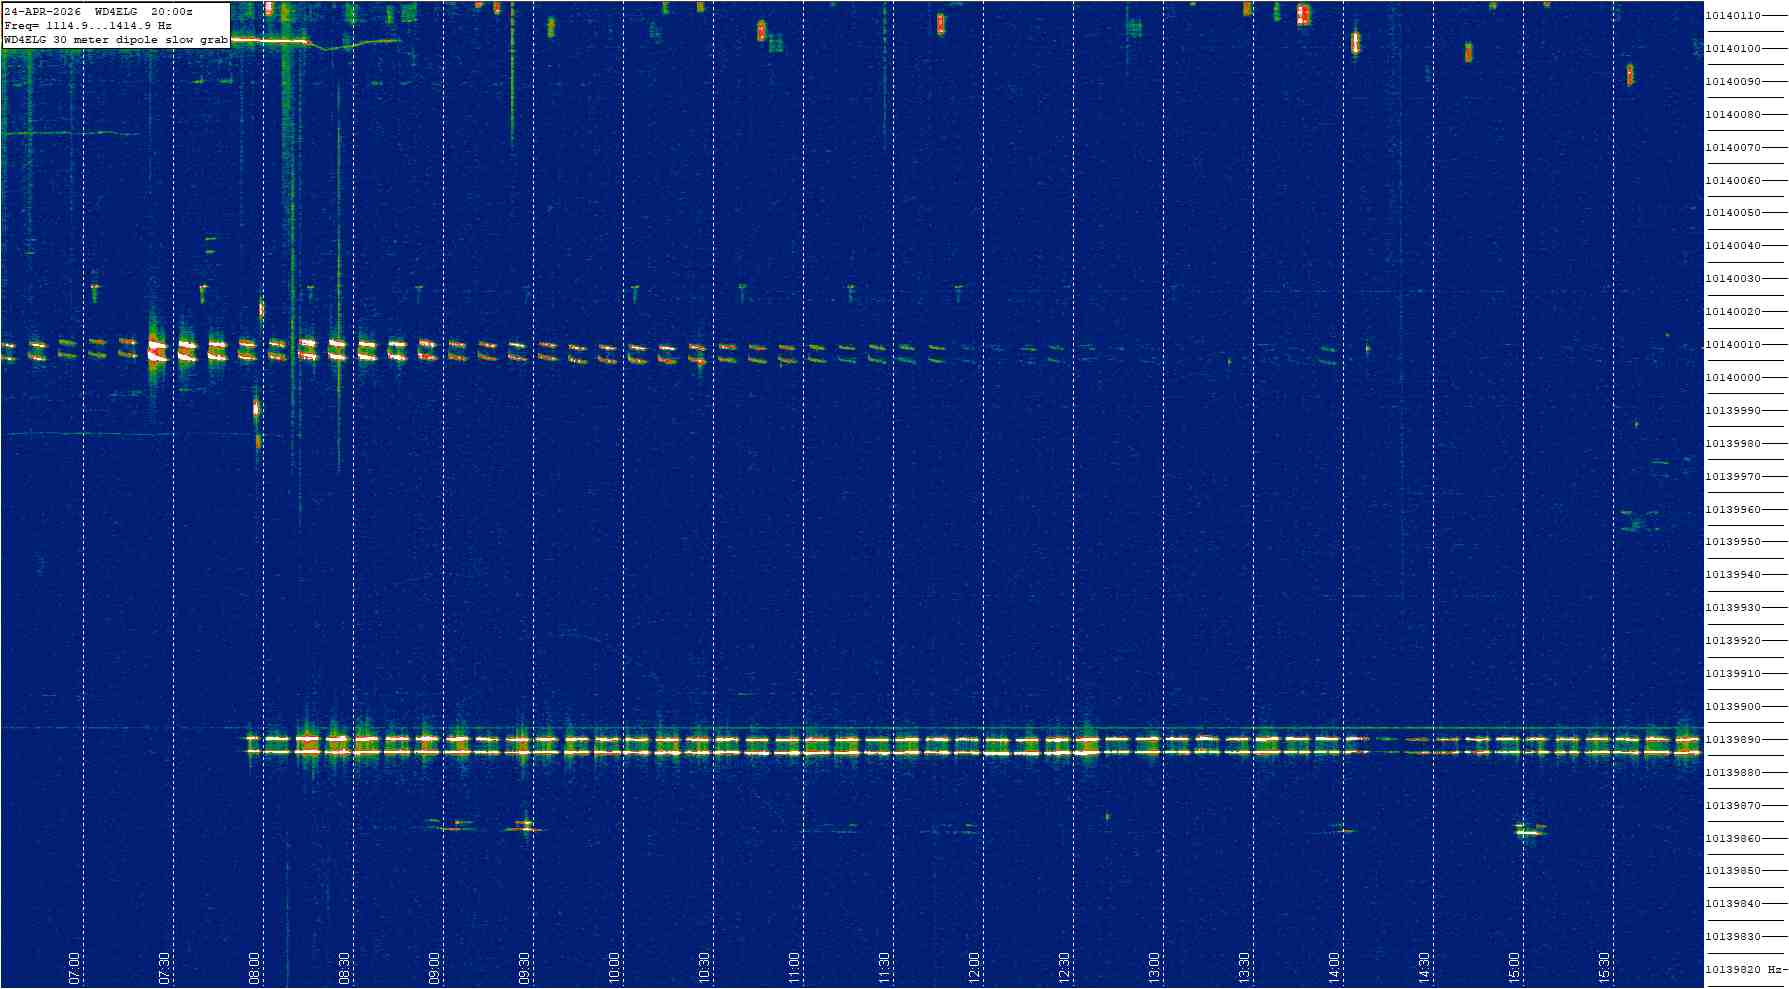This screenshot has height=989, width=1789.
Task: Select the 10139890 frequency scale label
Action: [x=1733, y=740]
